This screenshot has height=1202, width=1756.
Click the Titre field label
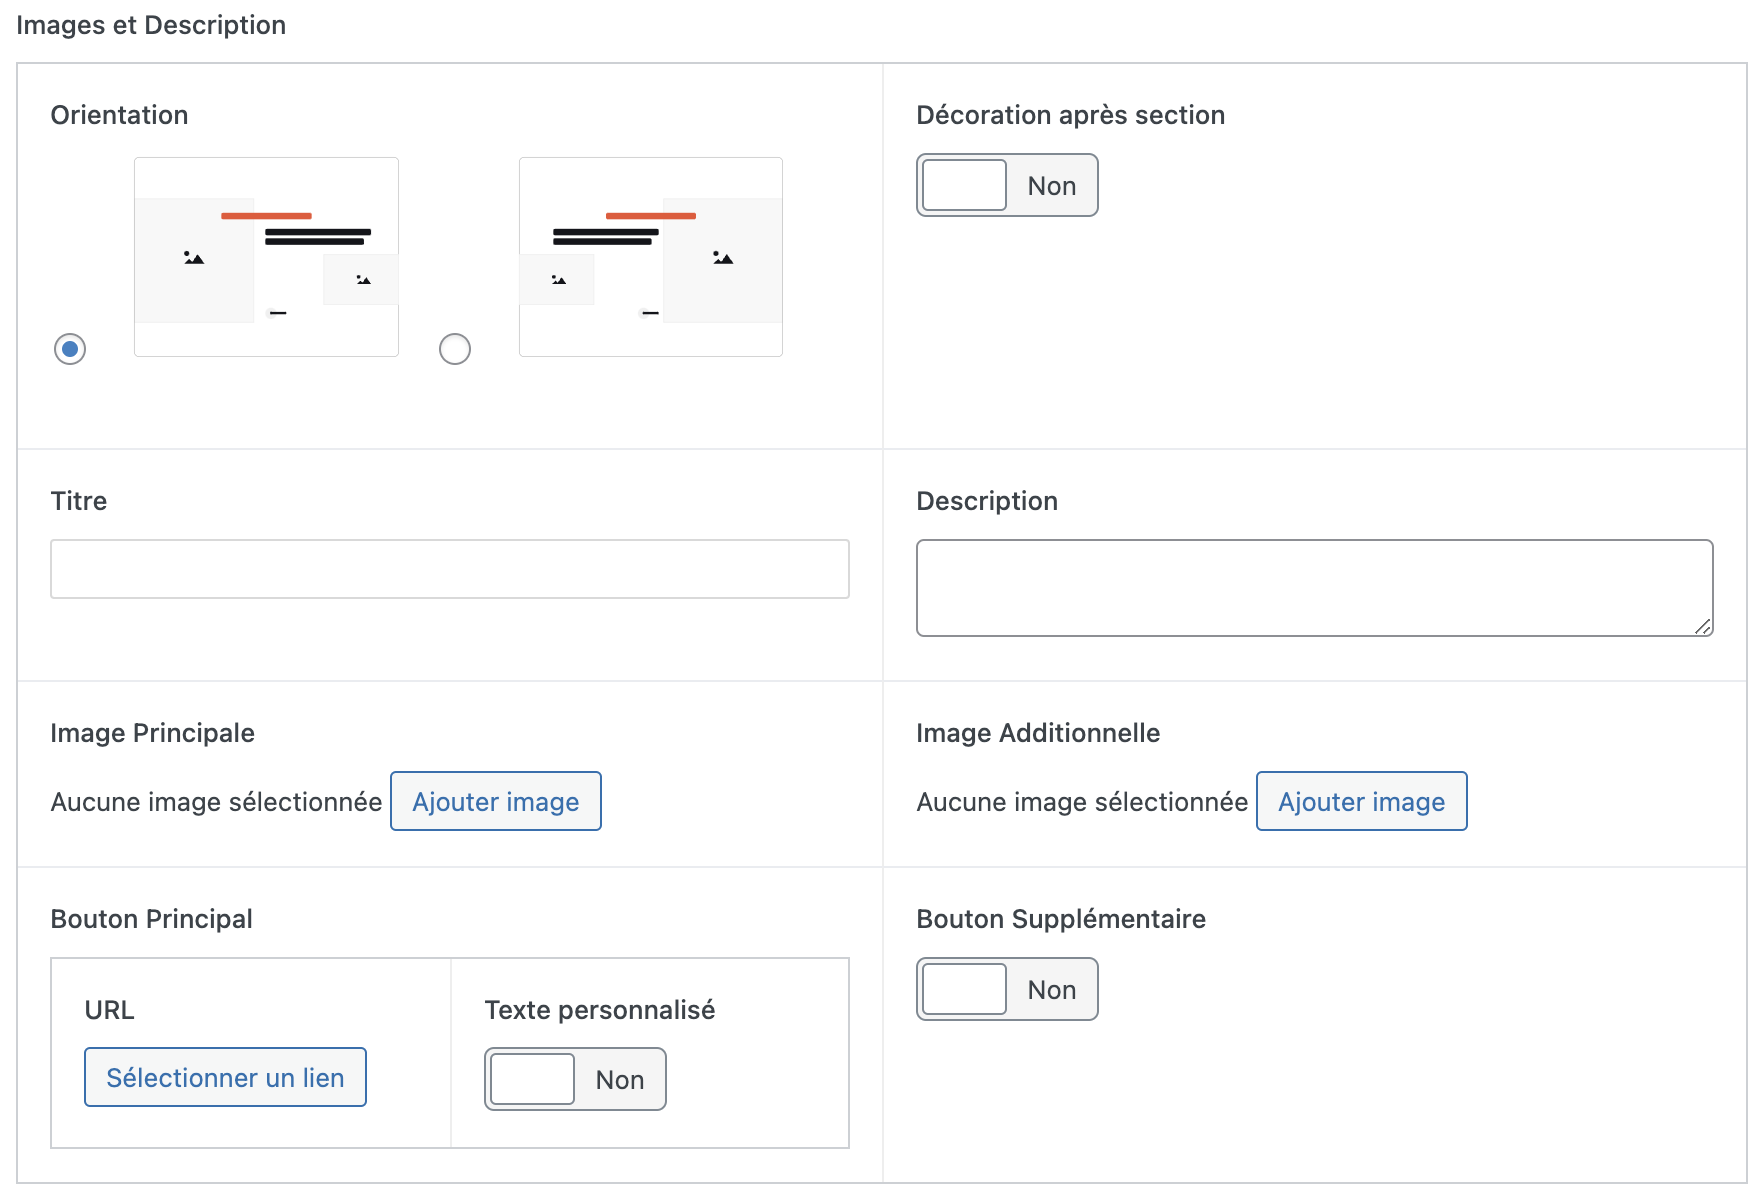click(79, 501)
